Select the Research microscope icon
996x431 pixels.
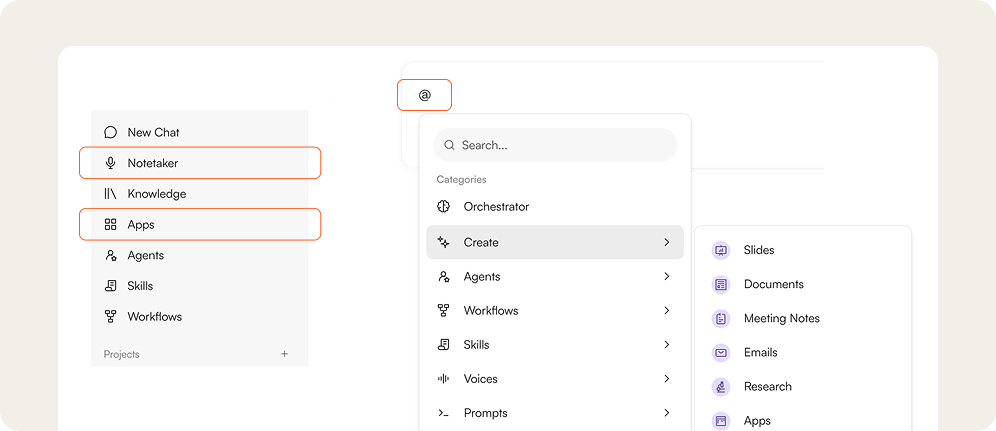(x=720, y=387)
